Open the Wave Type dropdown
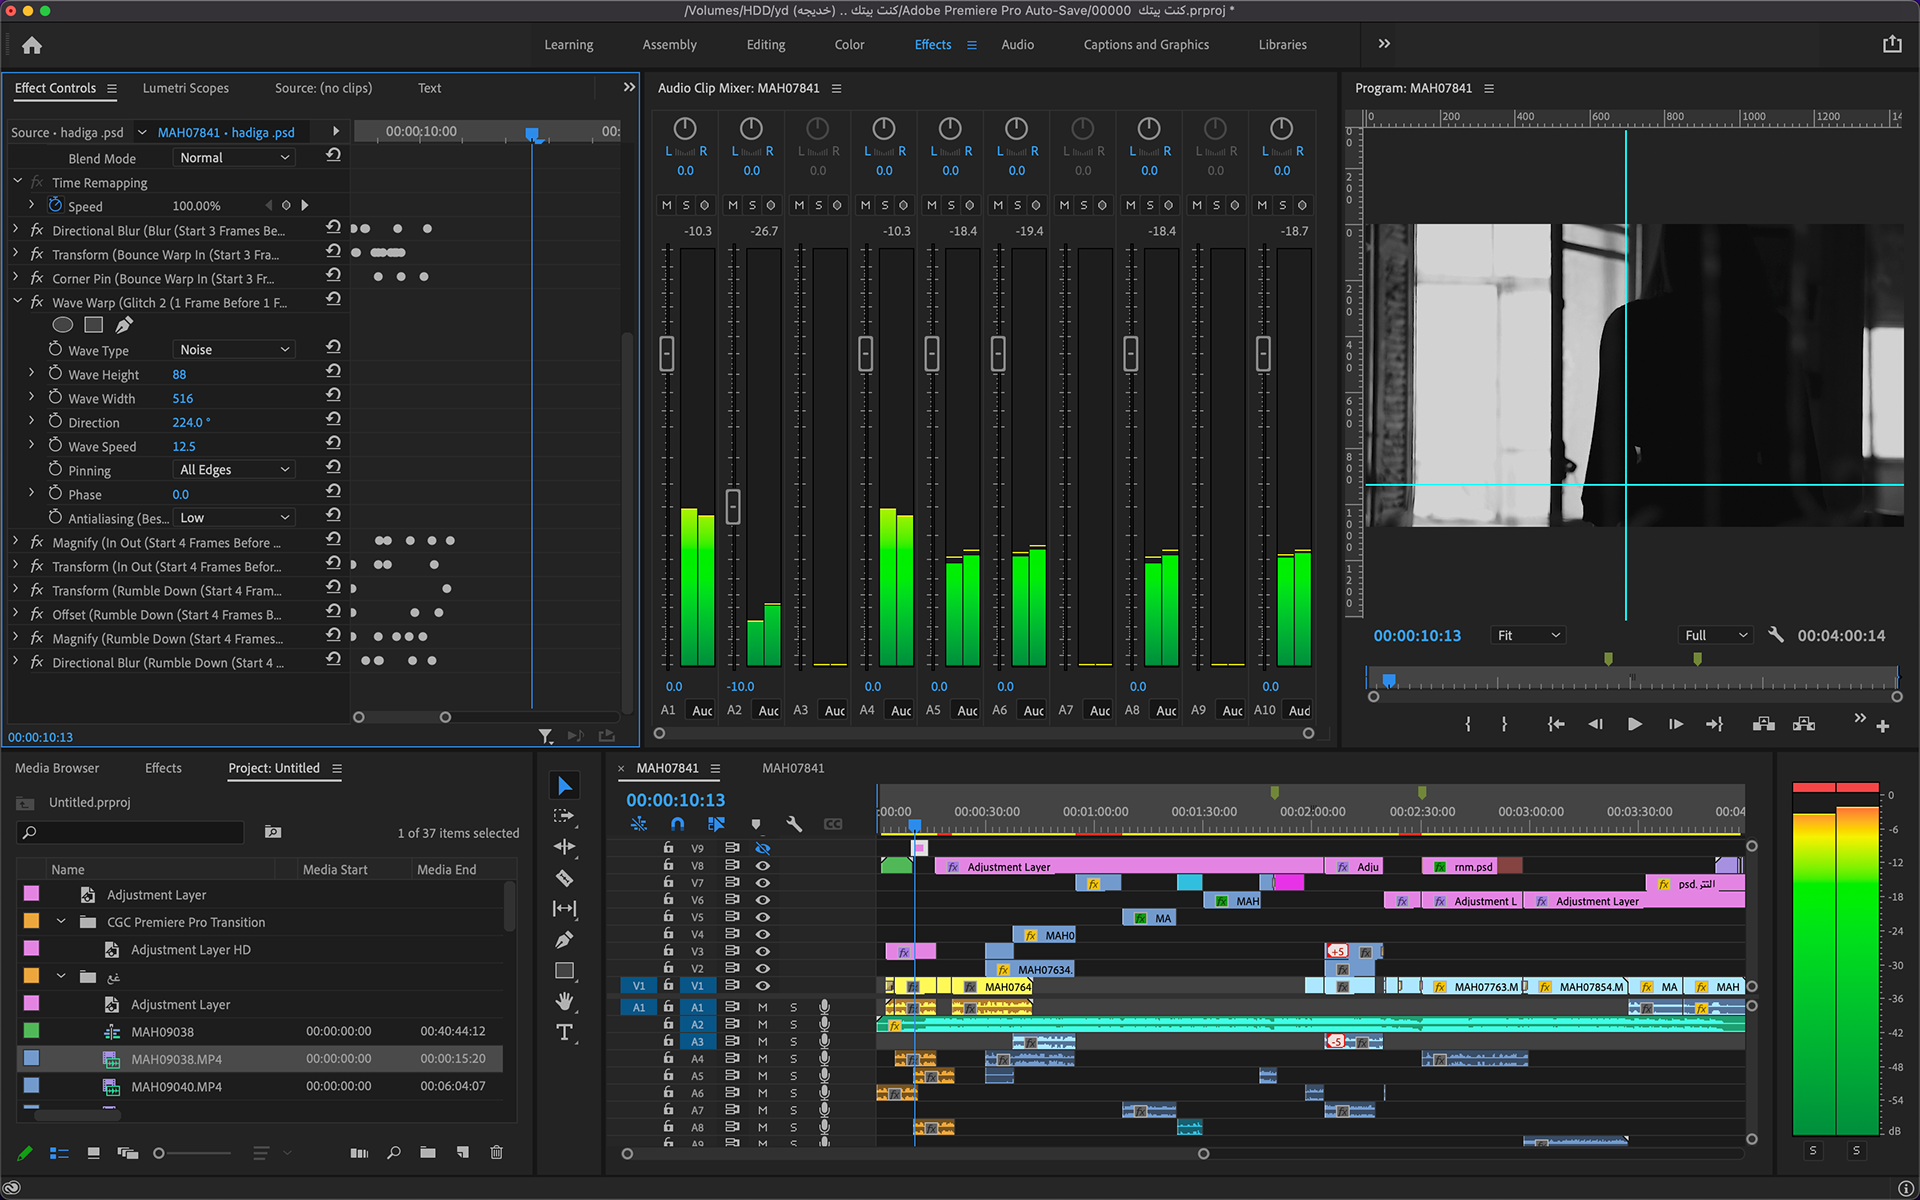The image size is (1920, 1200). coord(235,350)
